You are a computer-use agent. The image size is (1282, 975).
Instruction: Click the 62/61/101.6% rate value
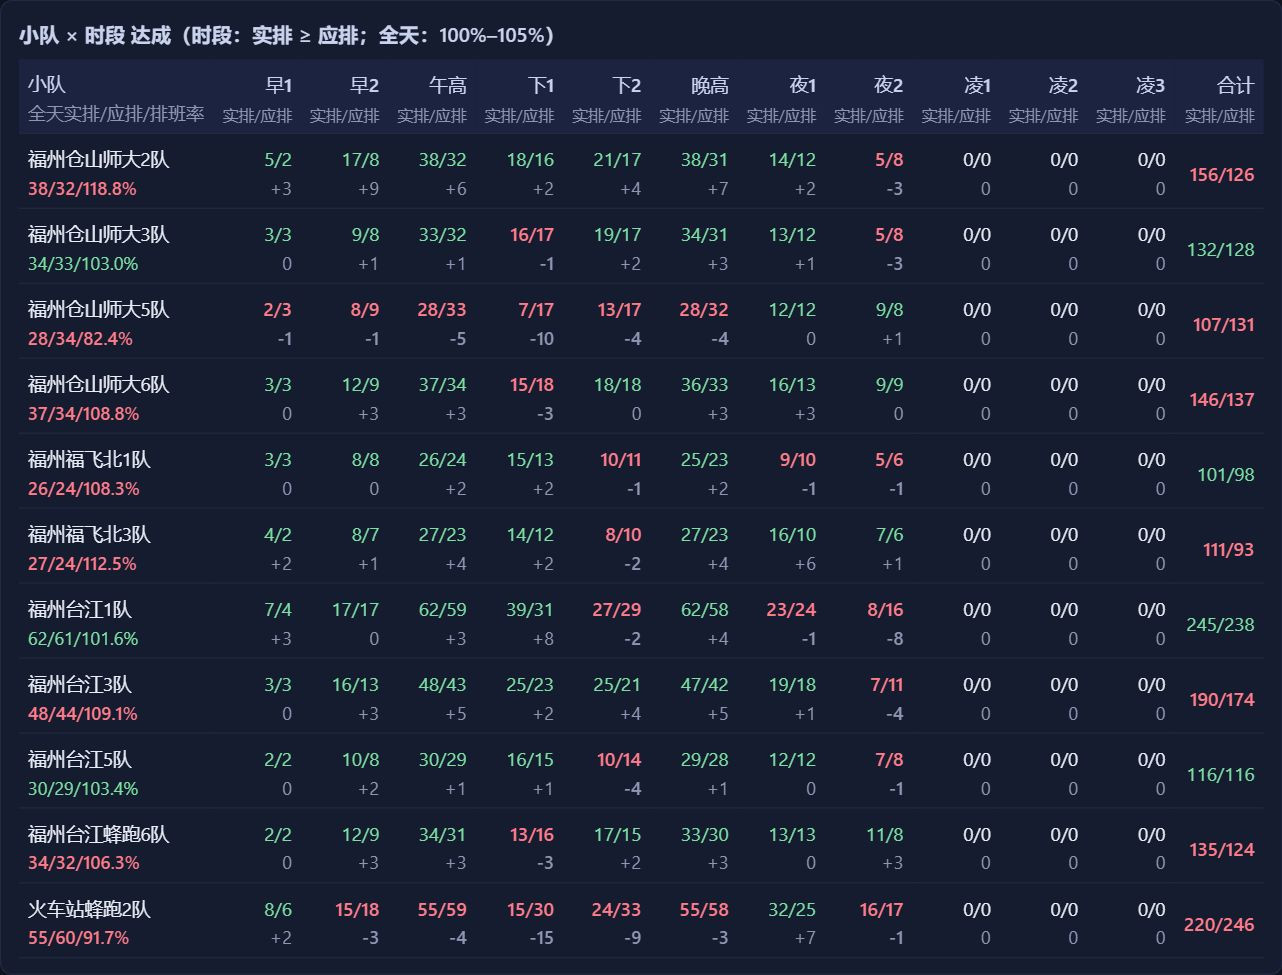click(x=83, y=638)
